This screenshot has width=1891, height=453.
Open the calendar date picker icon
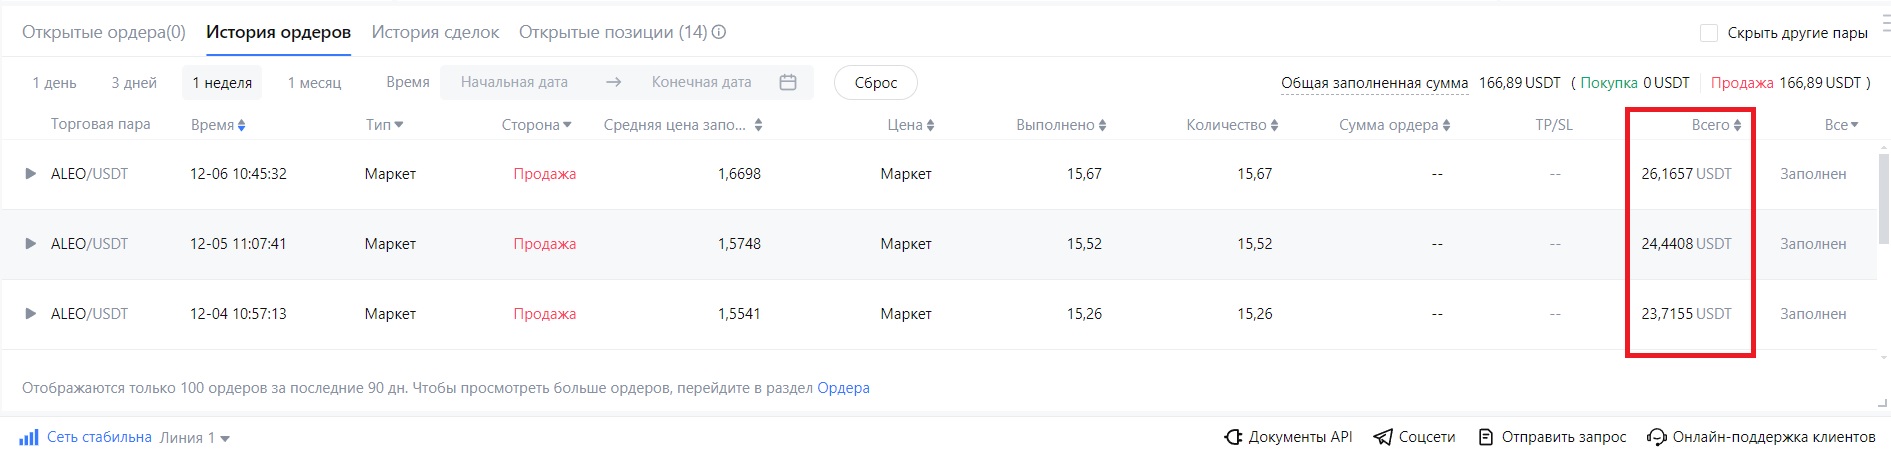click(788, 82)
